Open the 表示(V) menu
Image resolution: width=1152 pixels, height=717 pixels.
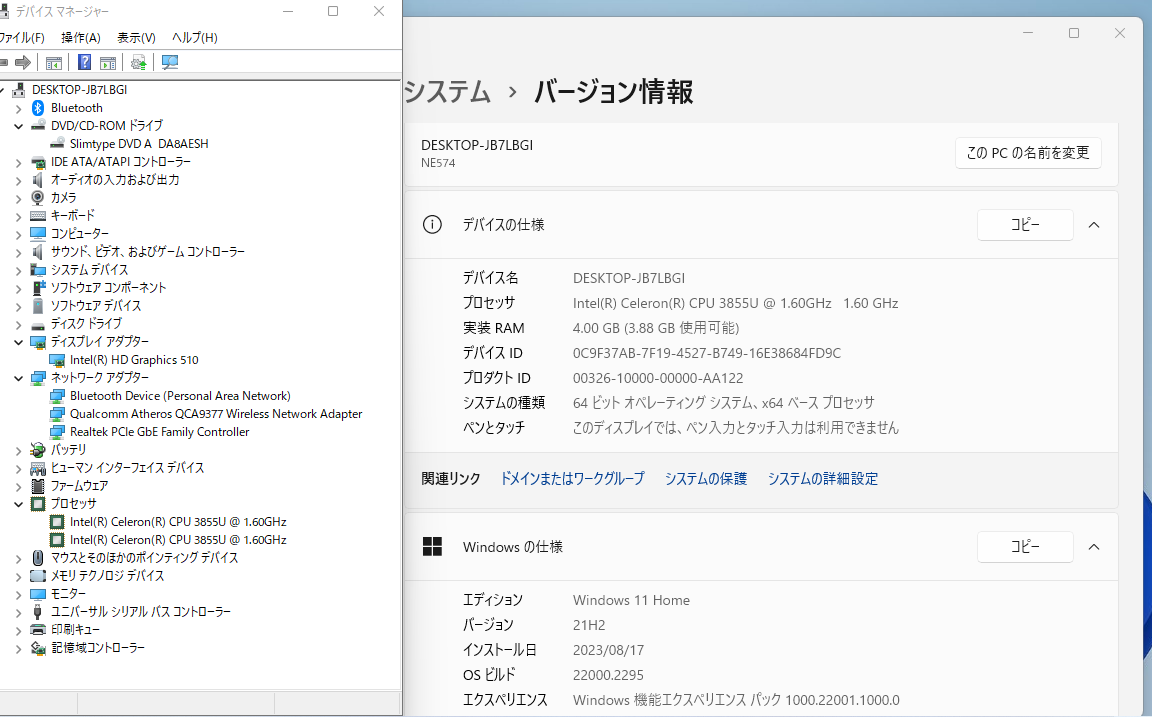coord(137,37)
